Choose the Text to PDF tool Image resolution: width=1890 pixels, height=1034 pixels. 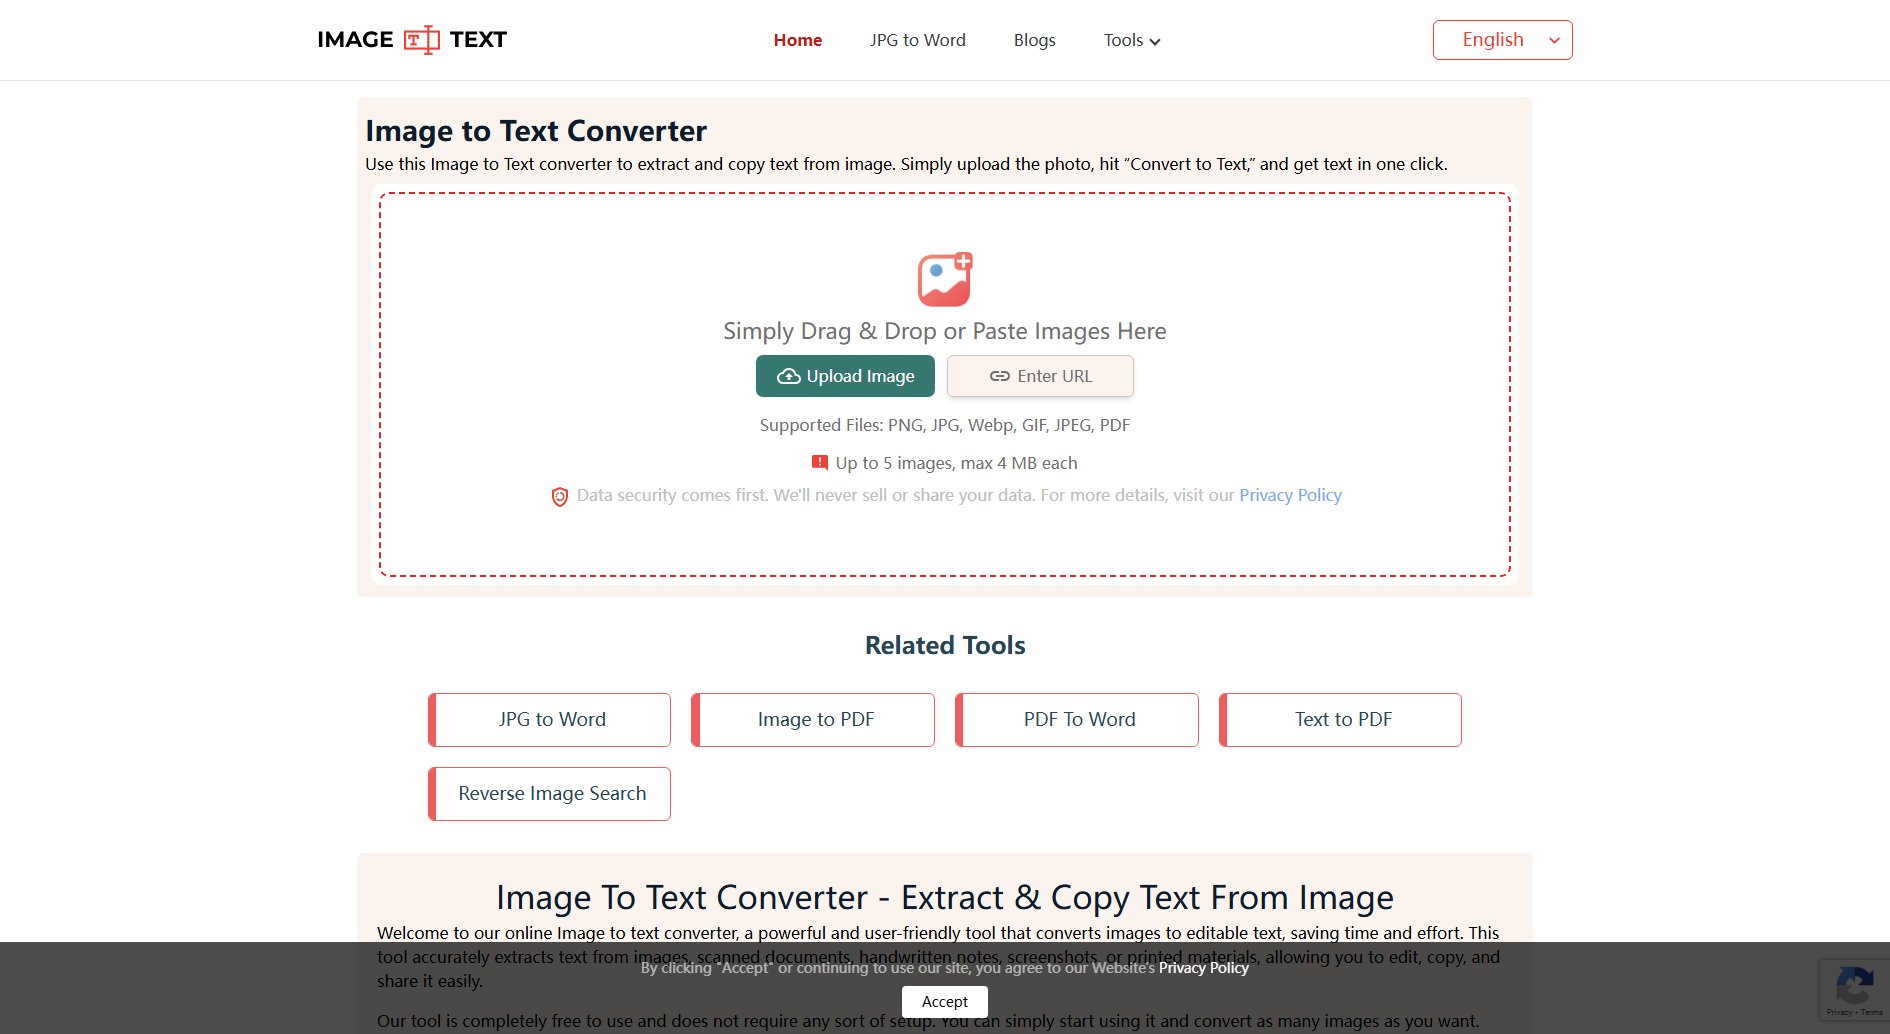pos(1342,720)
